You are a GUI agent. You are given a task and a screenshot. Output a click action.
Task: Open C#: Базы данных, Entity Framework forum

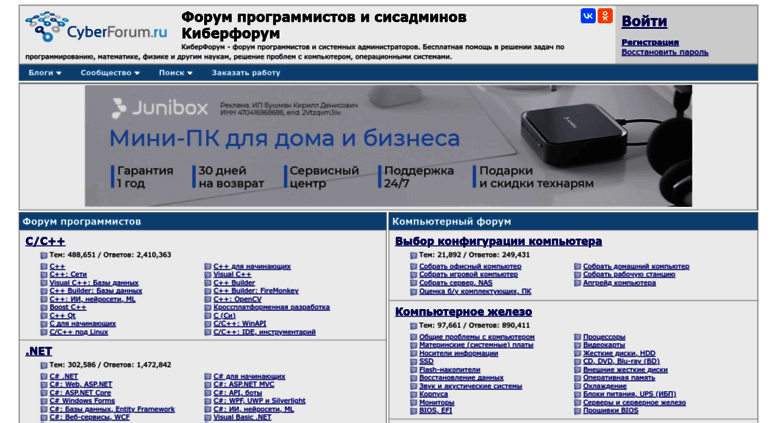pyautogui.click(x=112, y=409)
